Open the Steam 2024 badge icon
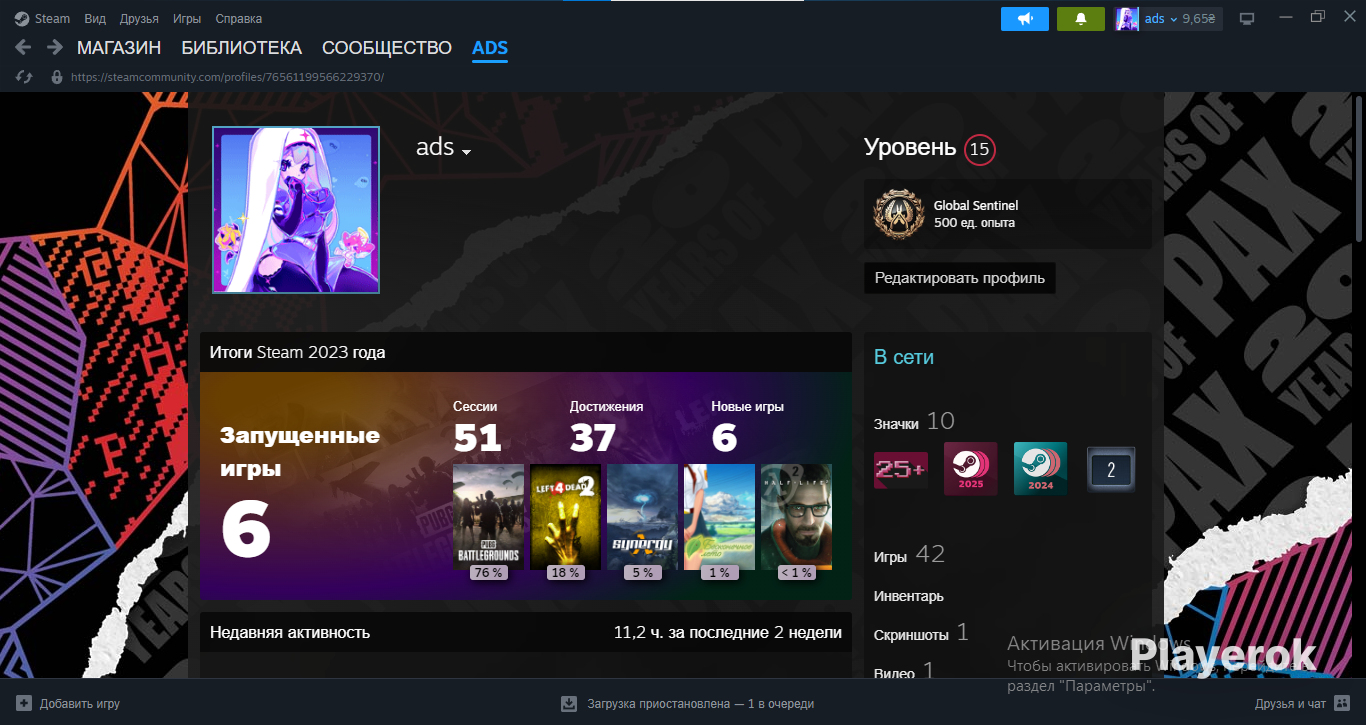The image size is (1366, 725). point(1041,469)
